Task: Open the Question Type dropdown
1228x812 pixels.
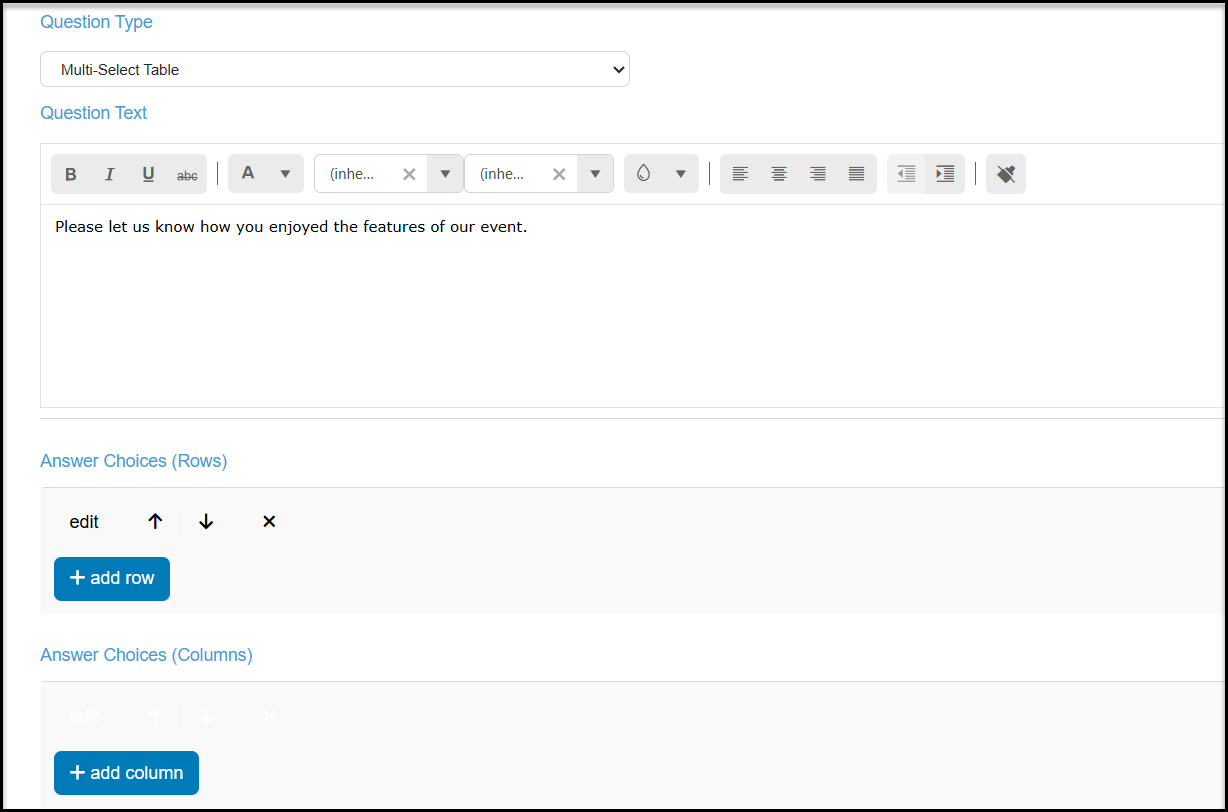Action: tap(335, 69)
